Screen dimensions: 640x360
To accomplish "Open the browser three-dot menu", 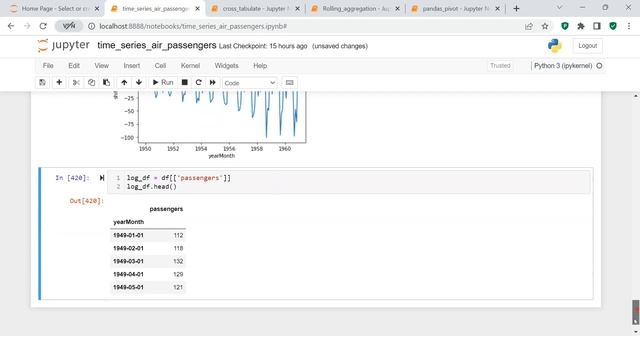I will 629,26.
